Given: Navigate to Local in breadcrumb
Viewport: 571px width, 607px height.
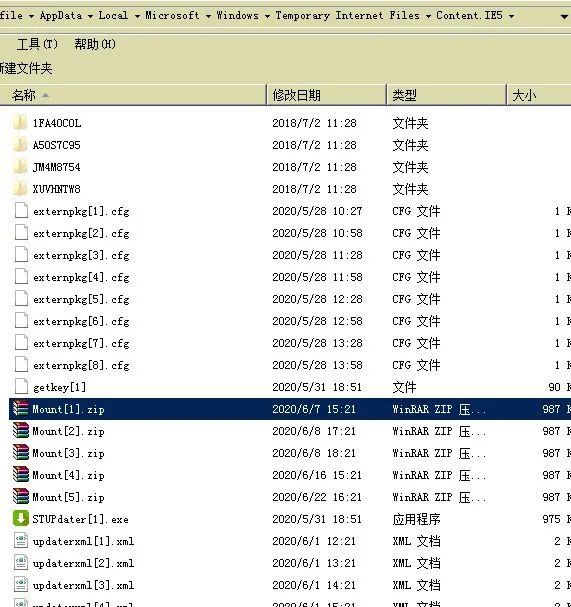Looking at the screenshot, I should (x=113, y=15).
